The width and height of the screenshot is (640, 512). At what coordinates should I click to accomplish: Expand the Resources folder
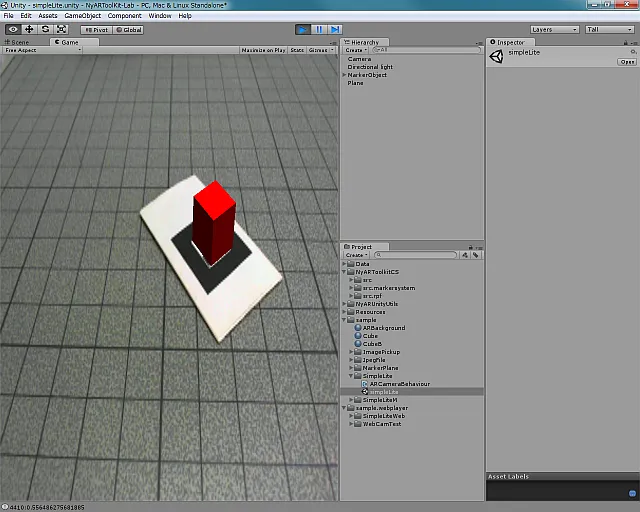[x=344, y=312]
